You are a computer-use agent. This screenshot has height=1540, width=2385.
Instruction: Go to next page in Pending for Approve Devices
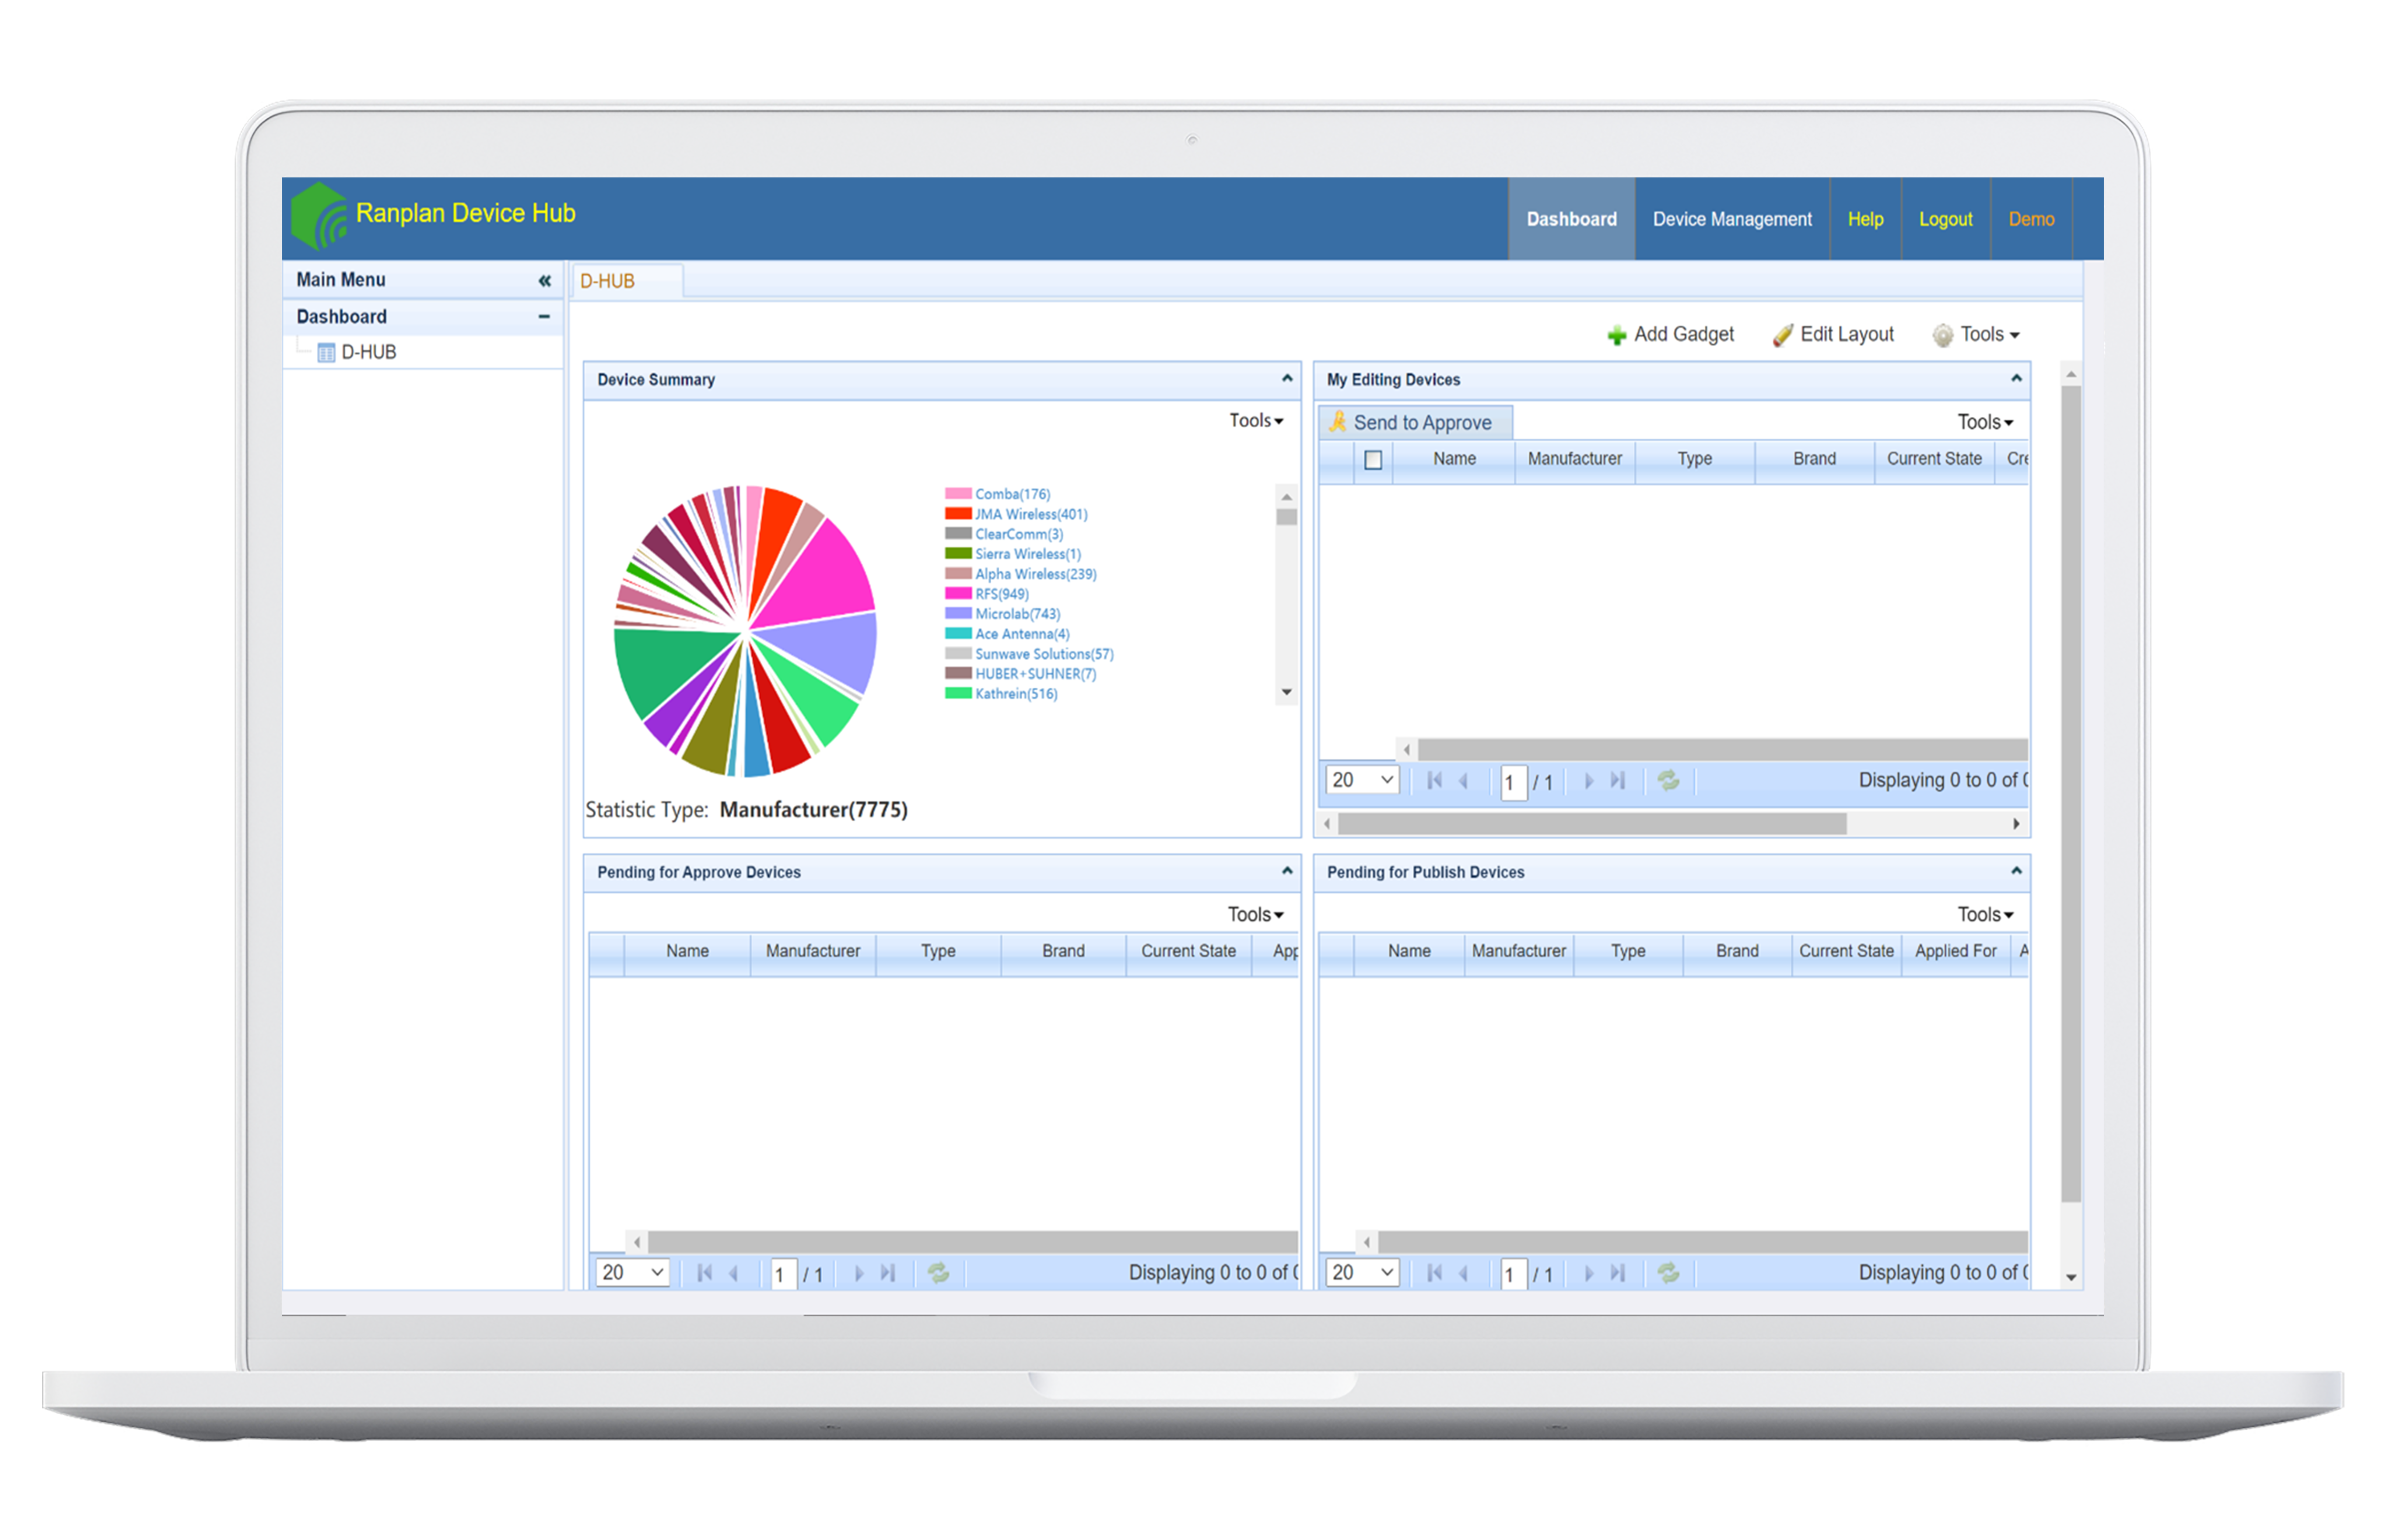[x=858, y=1272]
